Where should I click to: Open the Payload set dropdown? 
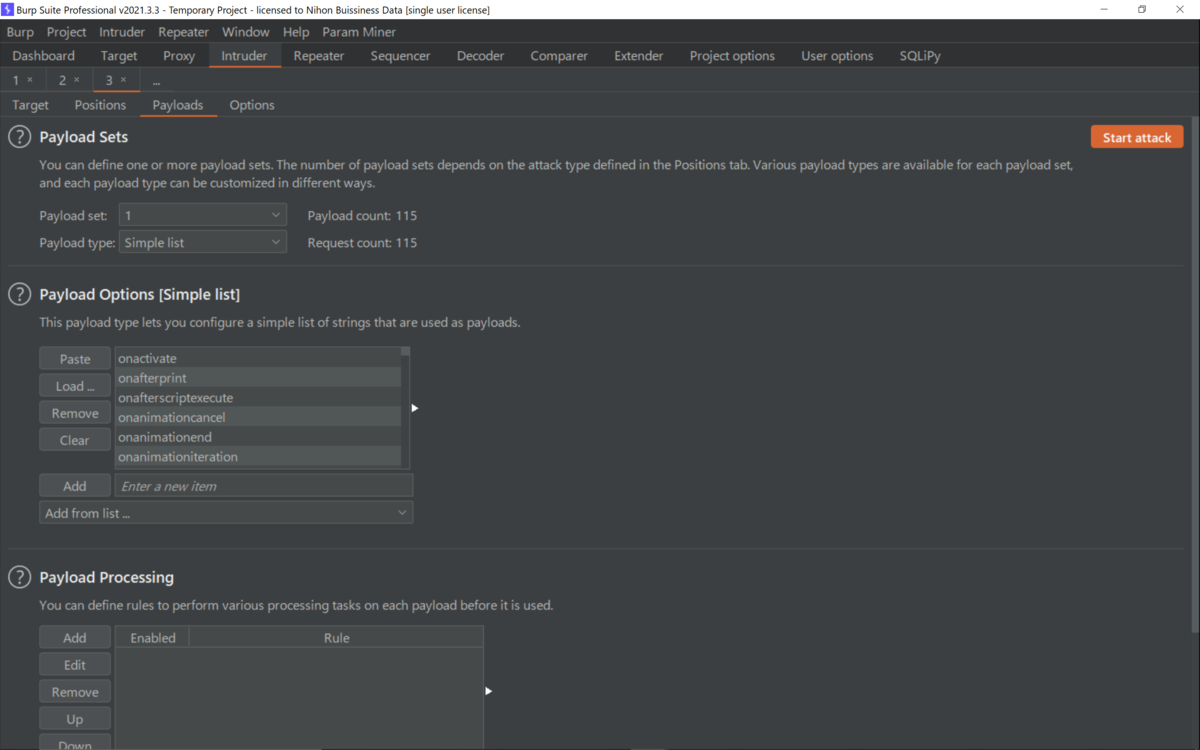(203, 215)
